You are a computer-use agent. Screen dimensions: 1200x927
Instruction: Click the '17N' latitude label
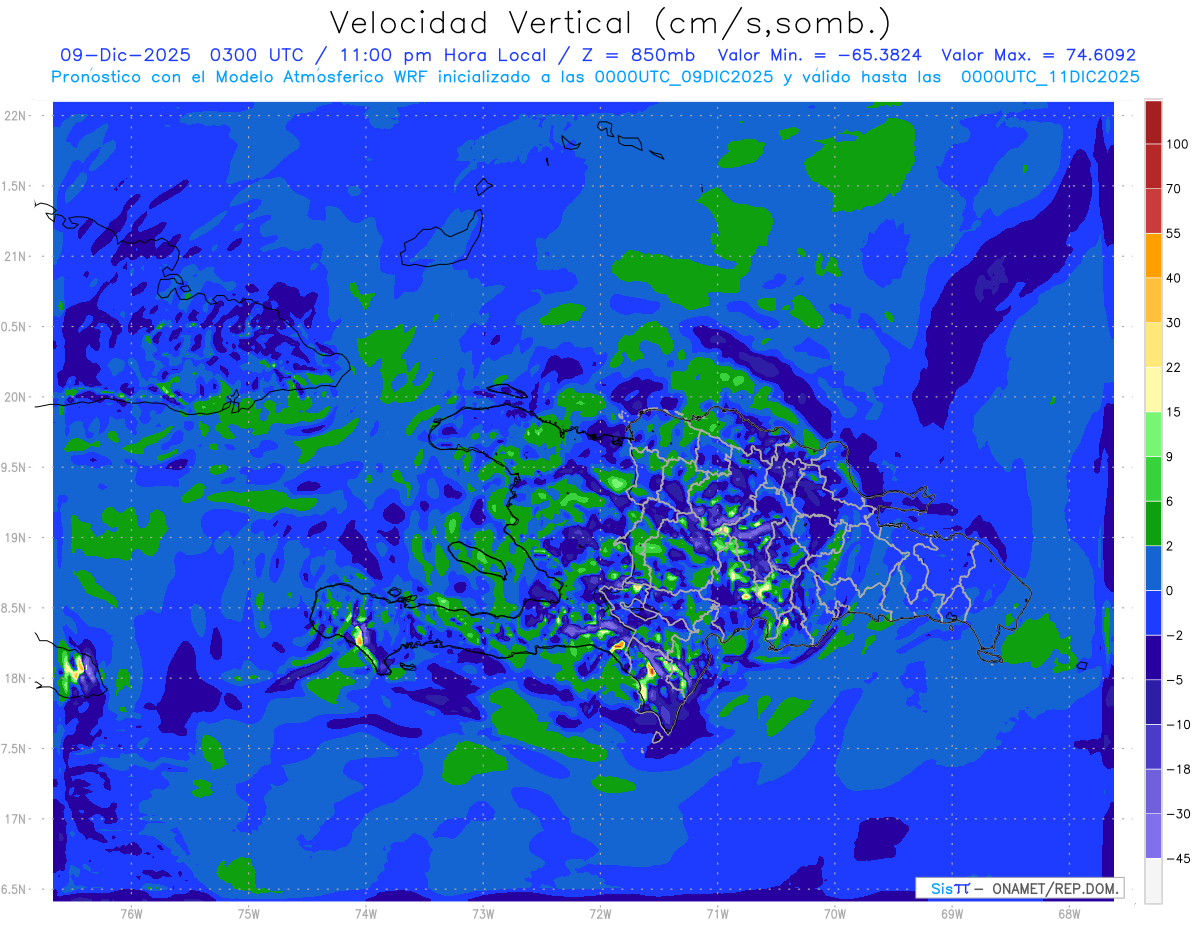click(x=15, y=819)
